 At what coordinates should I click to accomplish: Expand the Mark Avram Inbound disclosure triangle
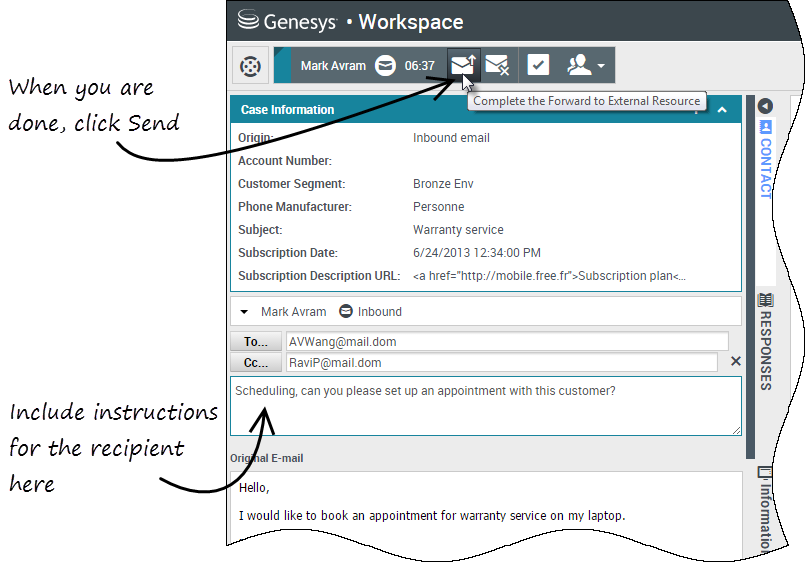(x=244, y=312)
